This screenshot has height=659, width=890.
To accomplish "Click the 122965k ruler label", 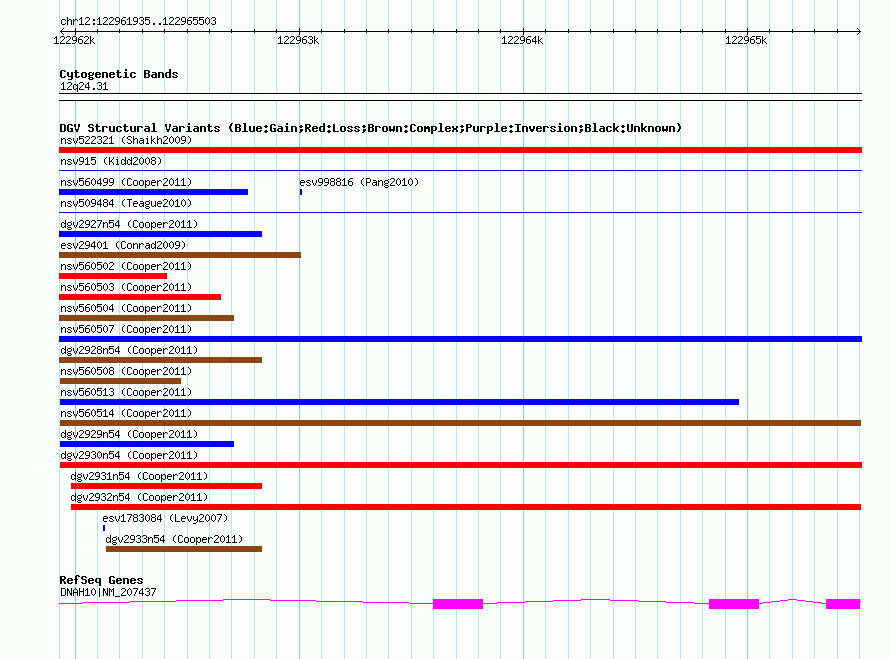I will 746,40.
